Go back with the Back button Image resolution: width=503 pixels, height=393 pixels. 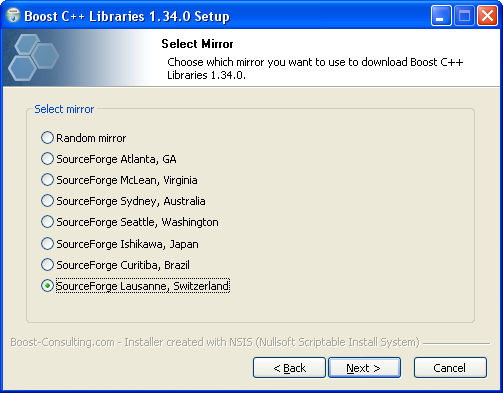click(x=289, y=367)
